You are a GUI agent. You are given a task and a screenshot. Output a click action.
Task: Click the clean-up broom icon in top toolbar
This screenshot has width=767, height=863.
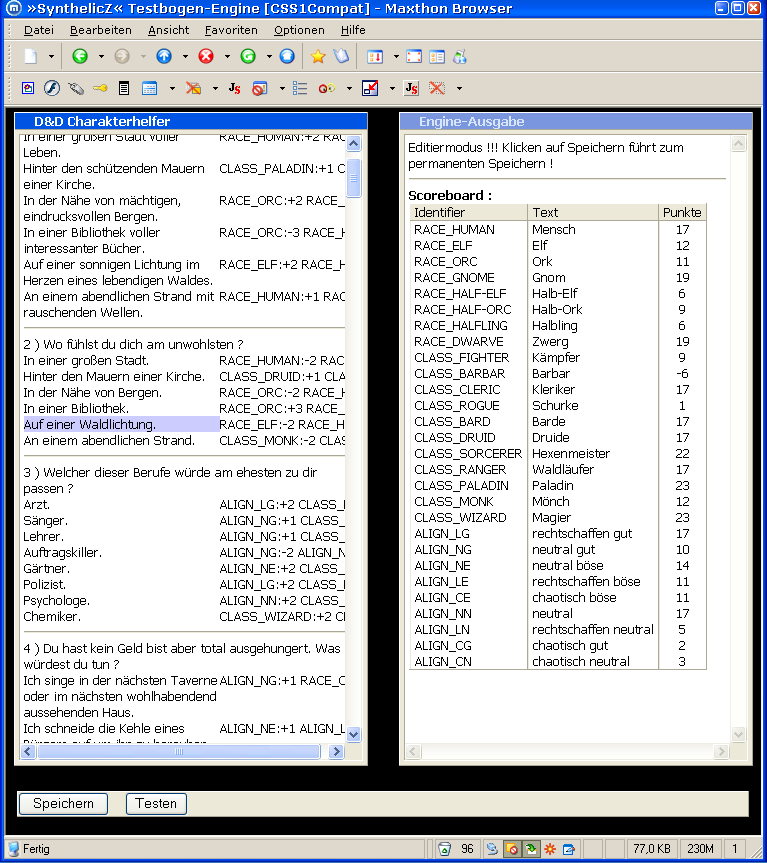click(460, 56)
